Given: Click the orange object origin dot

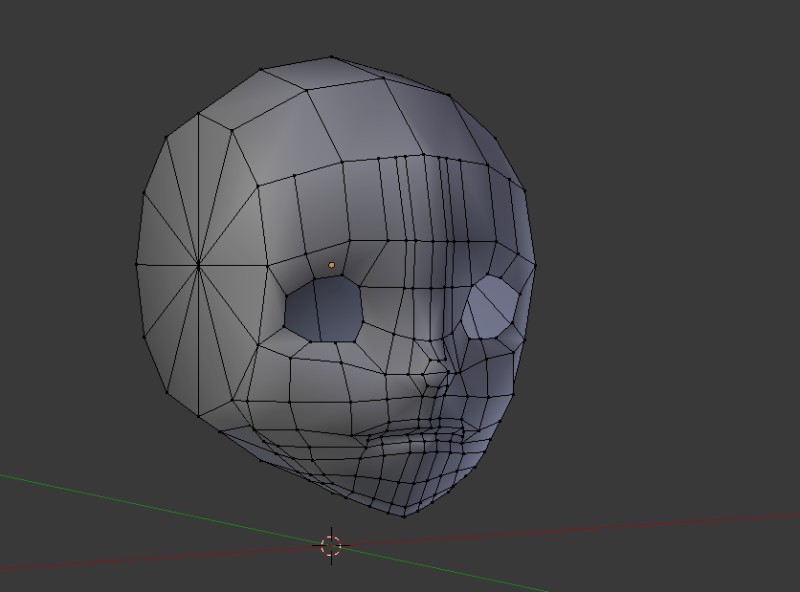Looking at the screenshot, I should 332,265.
